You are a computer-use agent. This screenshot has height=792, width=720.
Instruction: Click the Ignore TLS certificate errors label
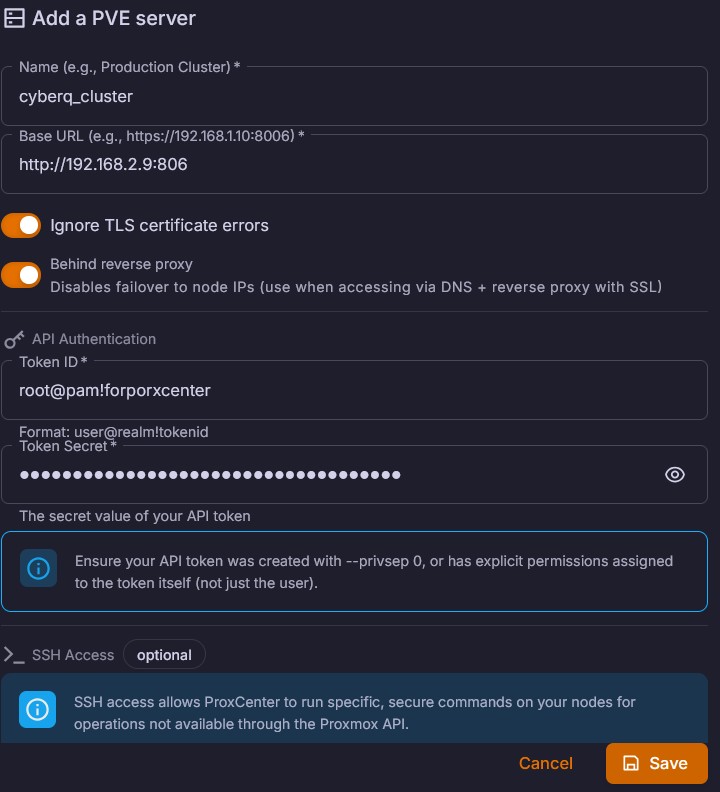coord(159,225)
